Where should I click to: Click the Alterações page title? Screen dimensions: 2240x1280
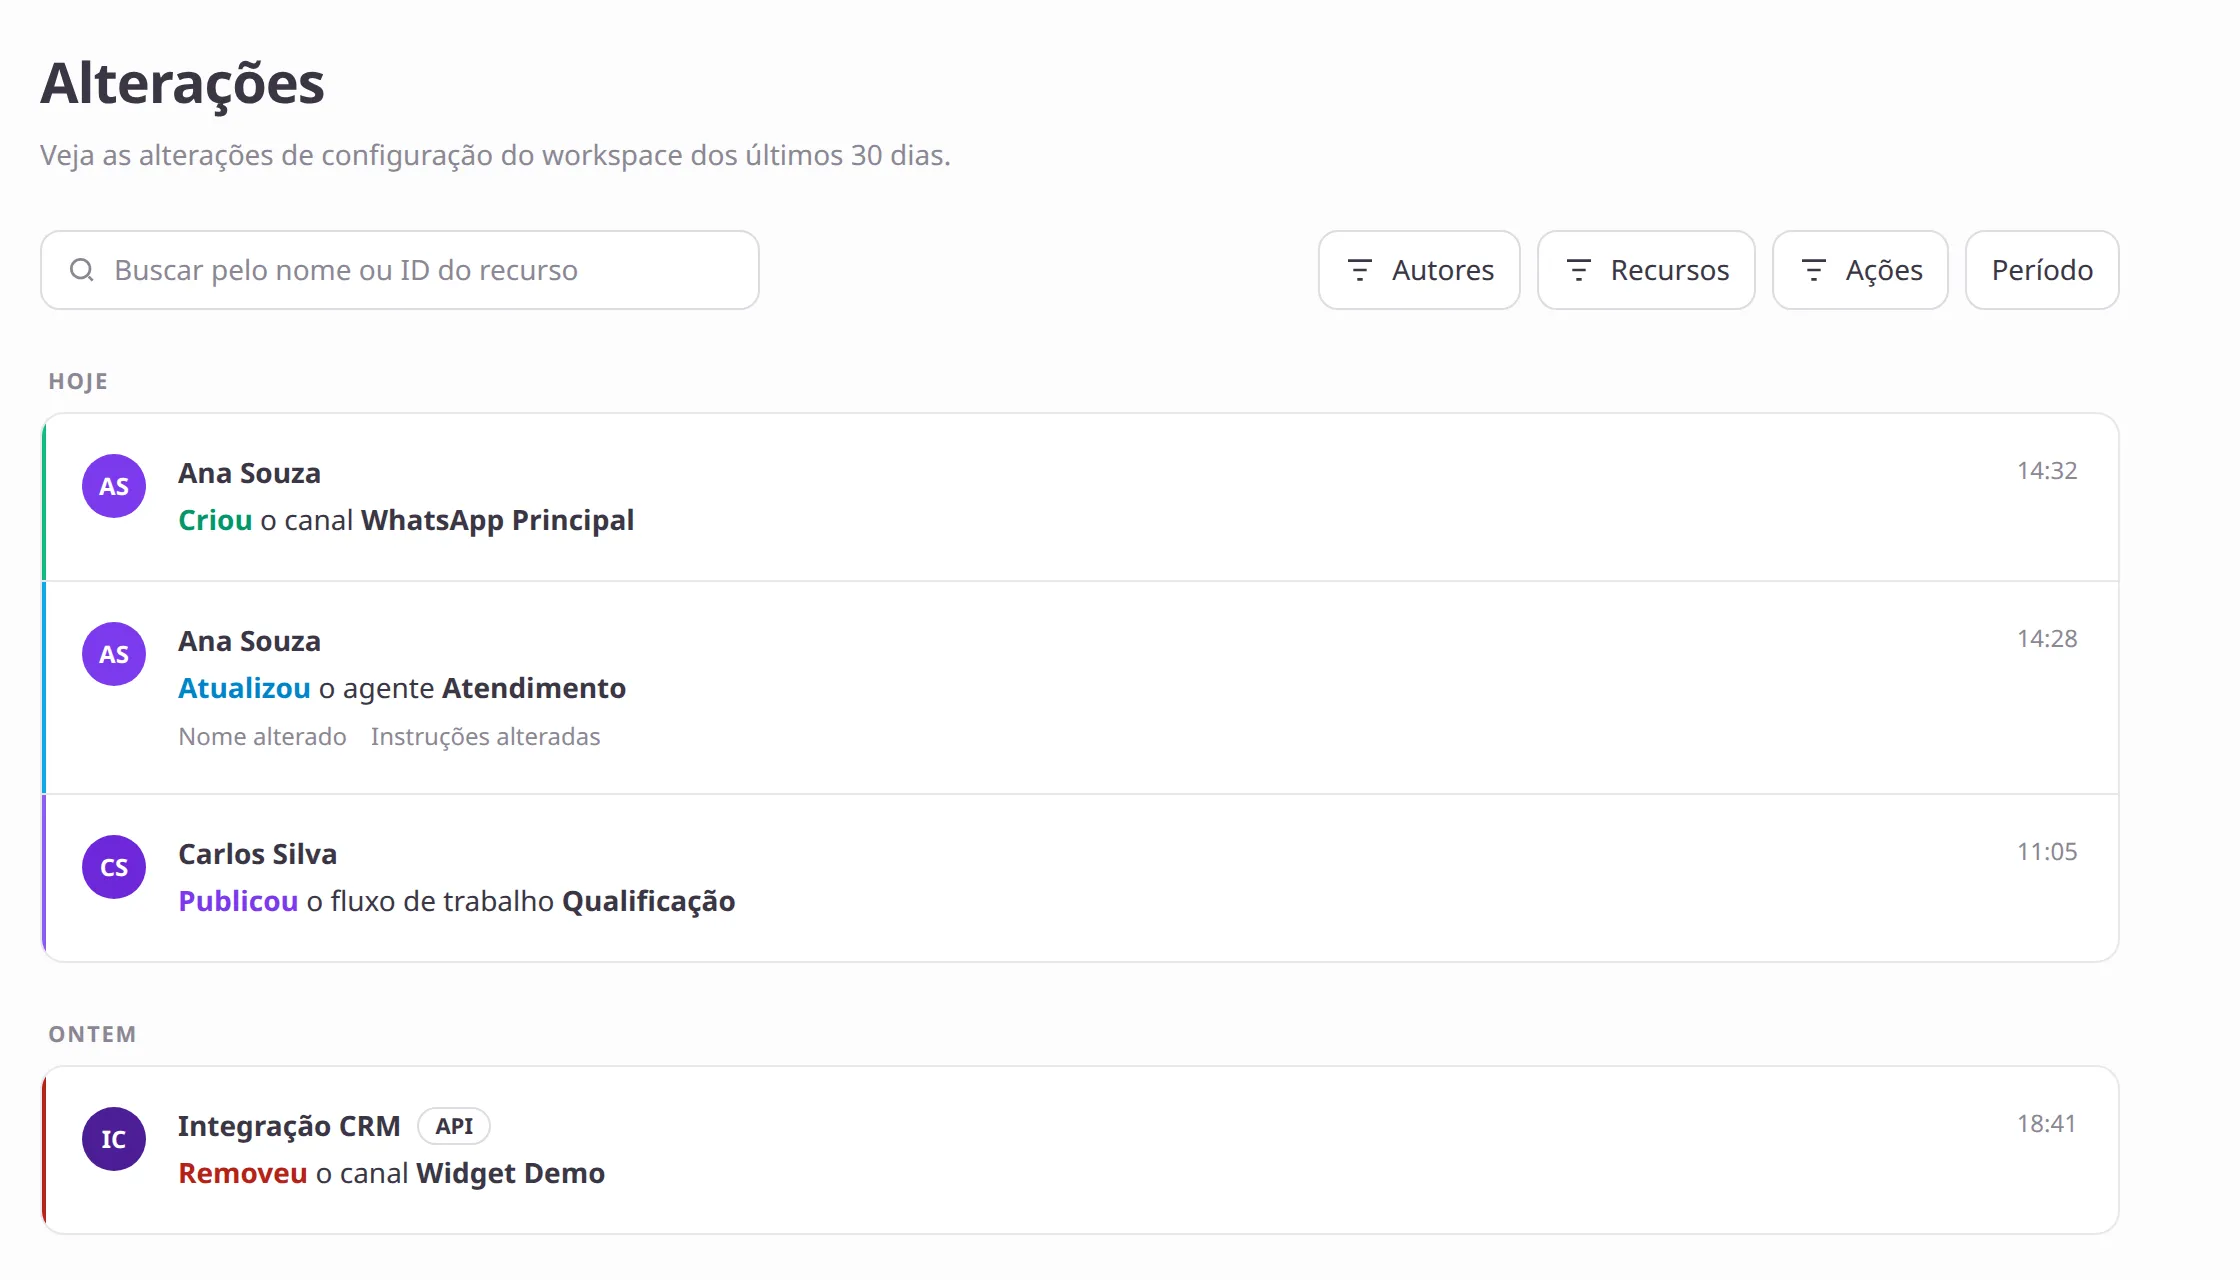[x=183, y=84]
